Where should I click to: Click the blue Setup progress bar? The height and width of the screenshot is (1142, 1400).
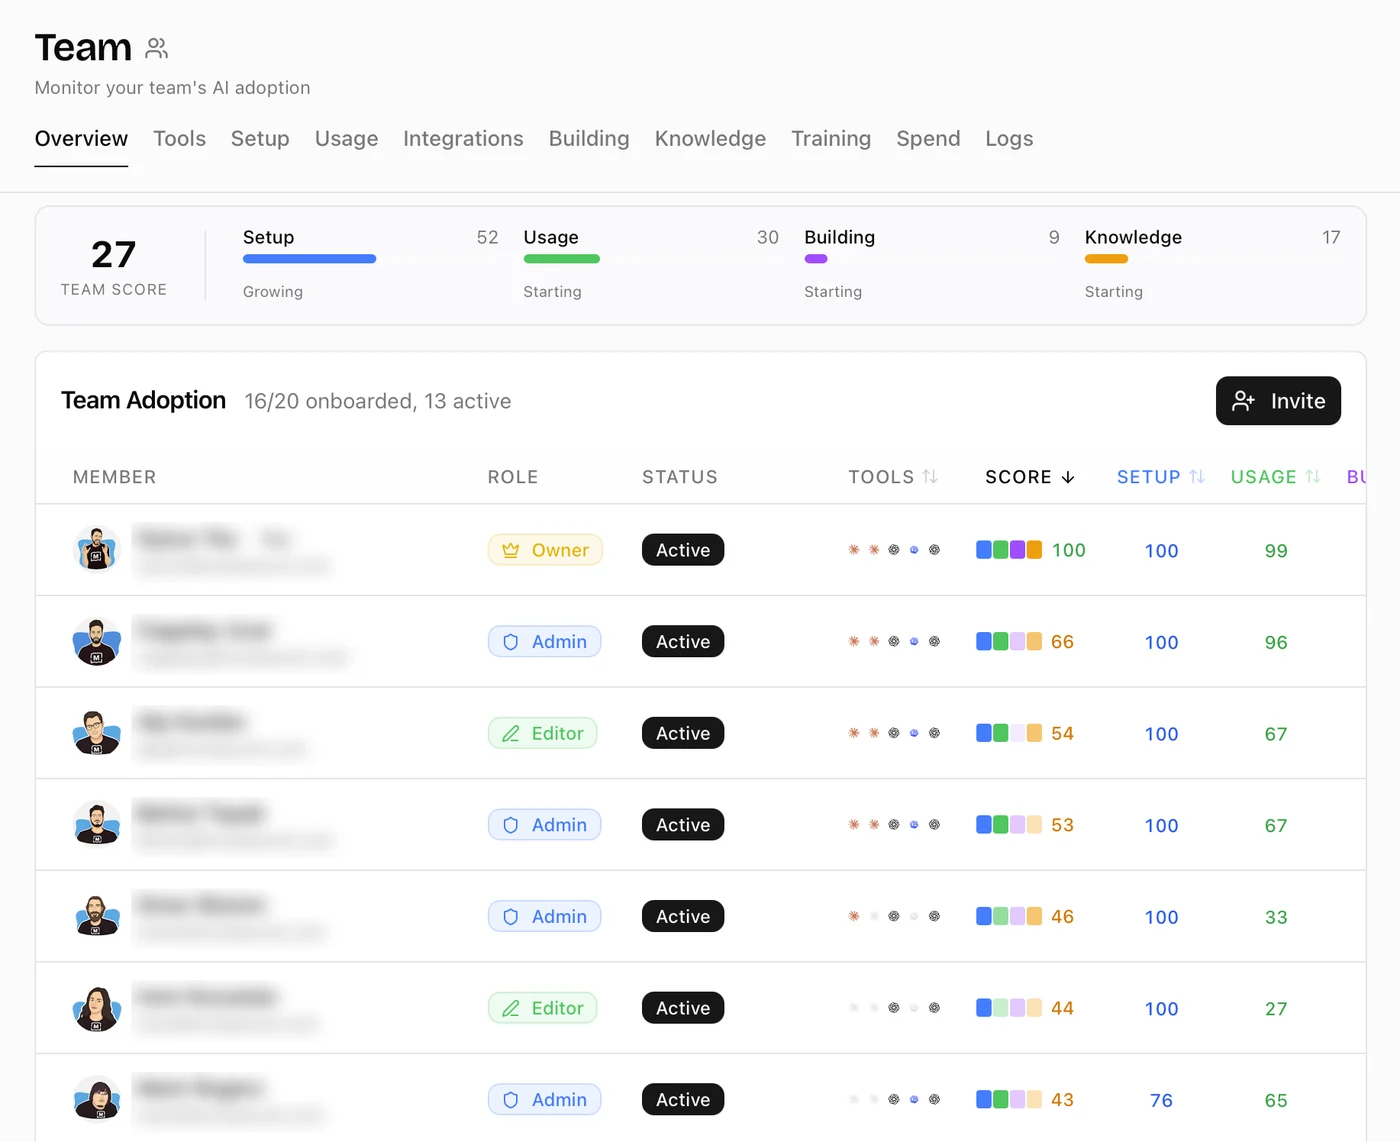coord(309,259)
